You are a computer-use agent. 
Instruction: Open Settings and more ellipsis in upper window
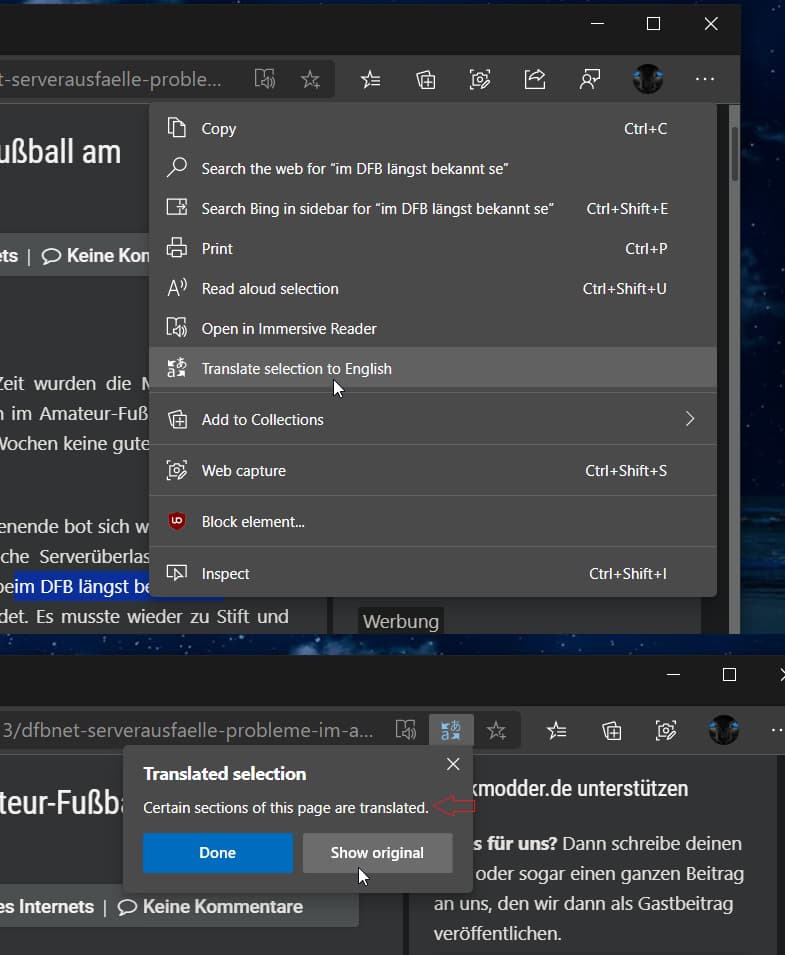[705, 79]
